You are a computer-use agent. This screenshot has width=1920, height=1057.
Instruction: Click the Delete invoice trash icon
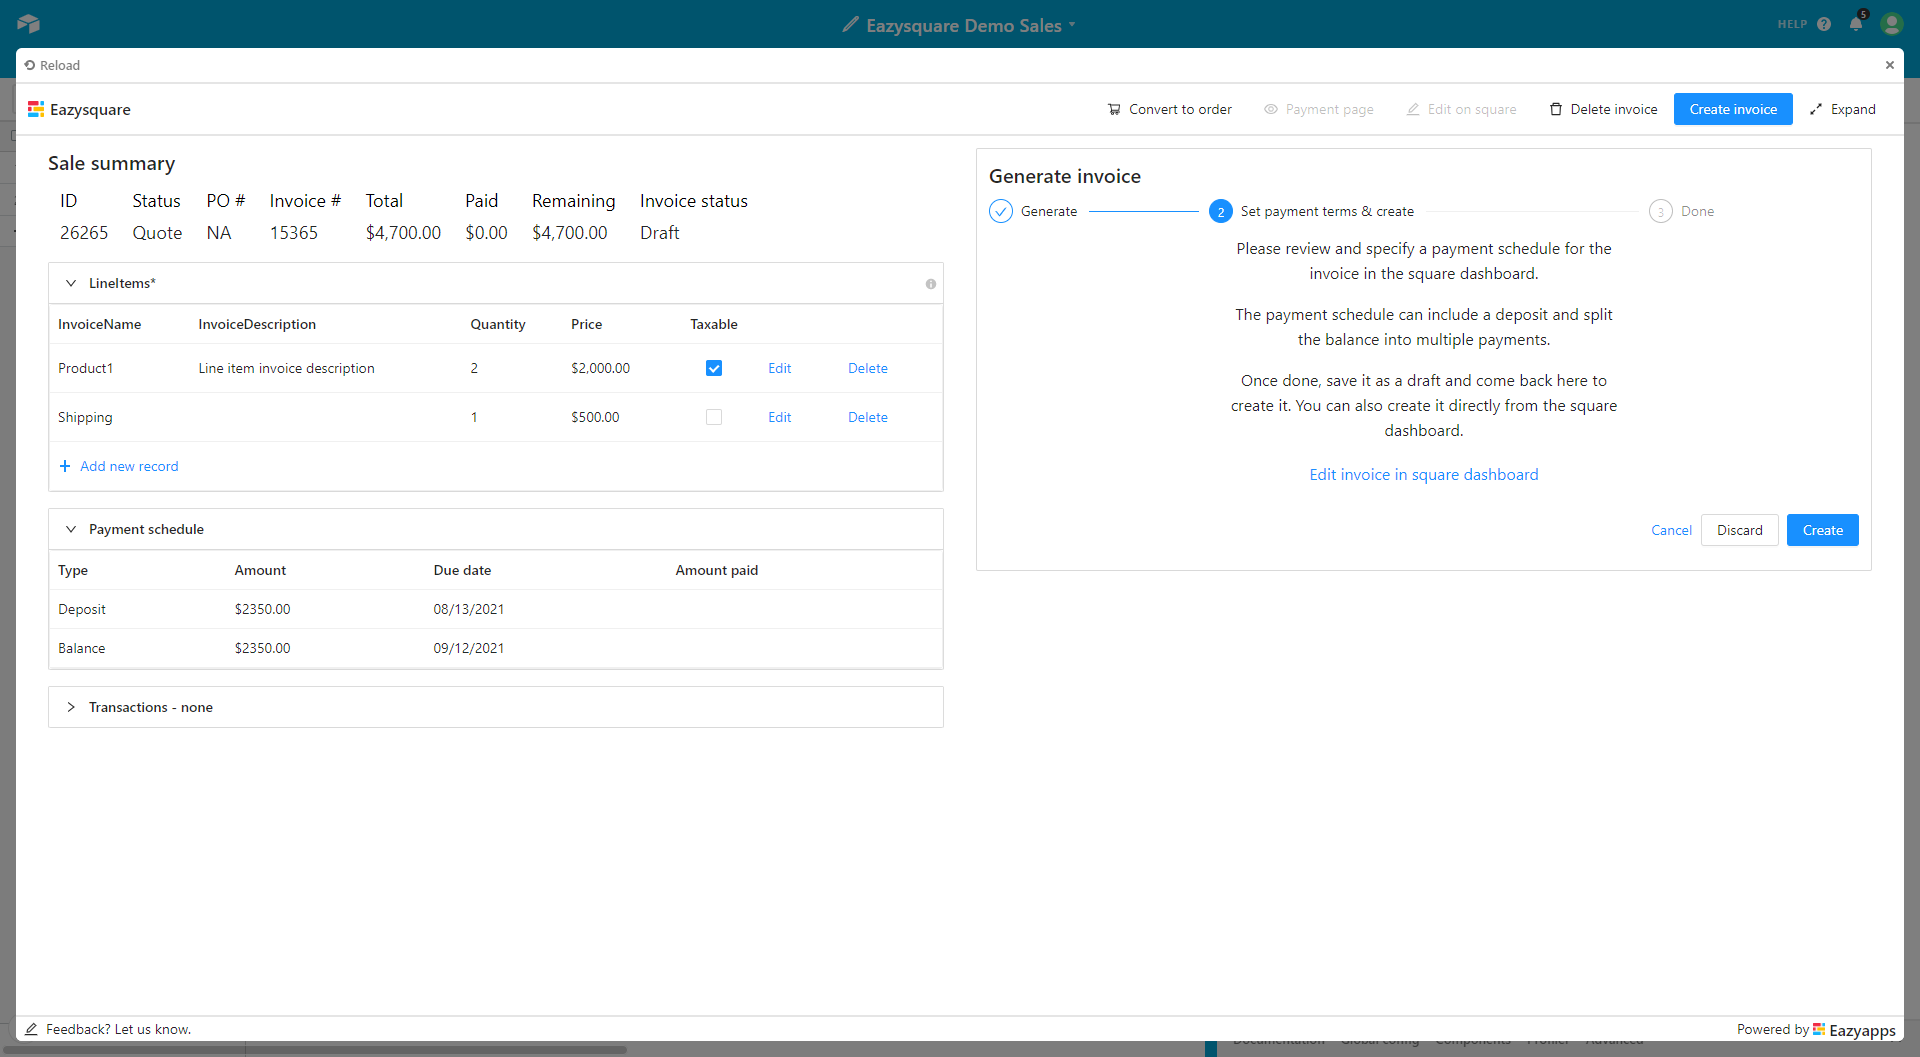pos(1556,109)
